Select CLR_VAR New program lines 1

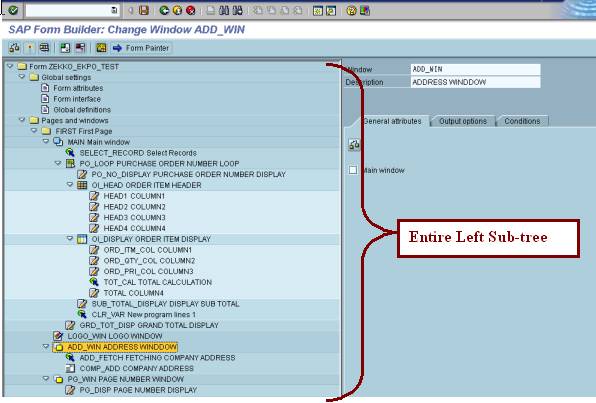click(143, 314)
